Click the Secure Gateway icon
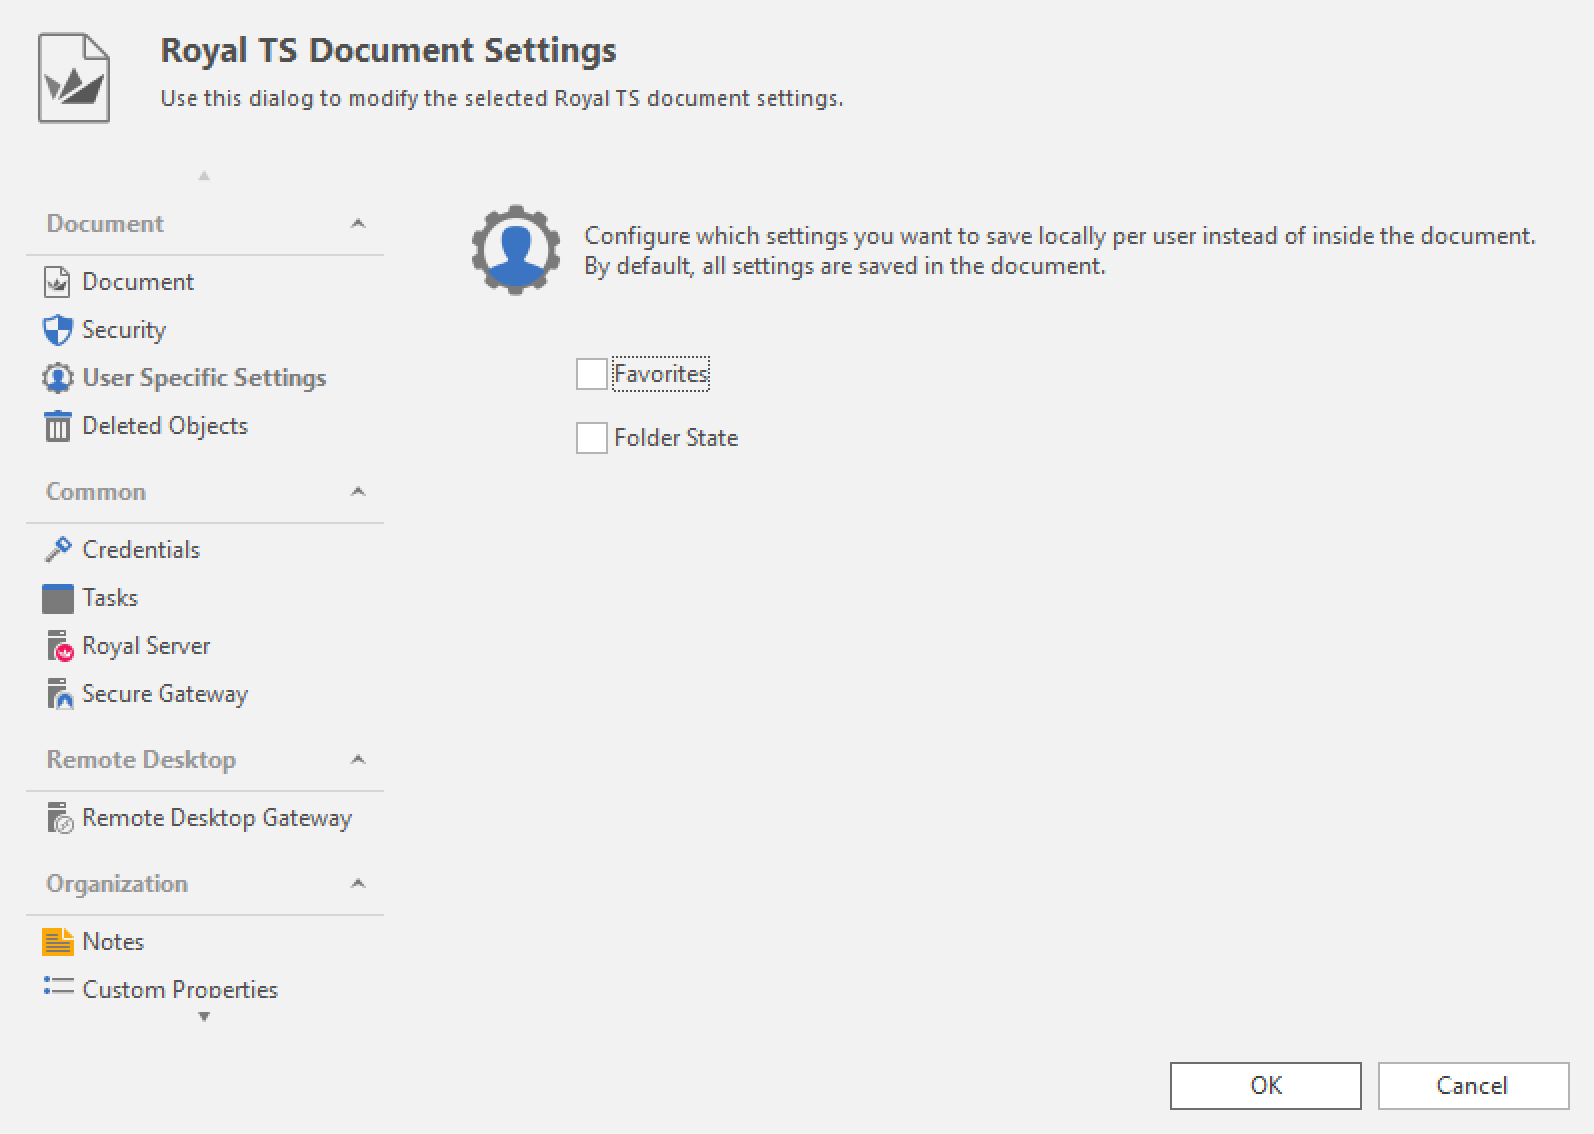This screenshot has height=1134, width=1594. tap(59, 695)
